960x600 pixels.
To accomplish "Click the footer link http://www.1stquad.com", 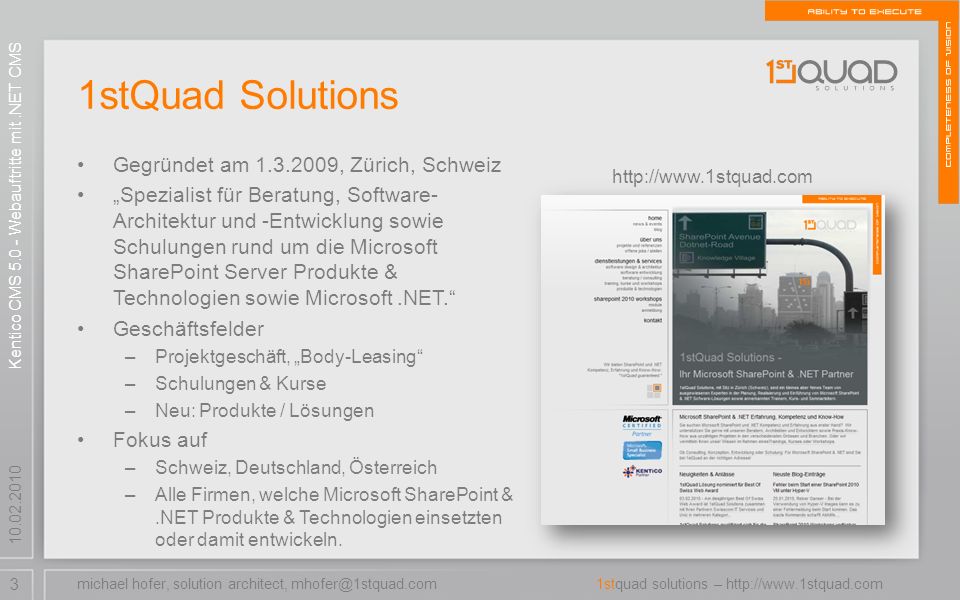I will click(x=804, y=584).
